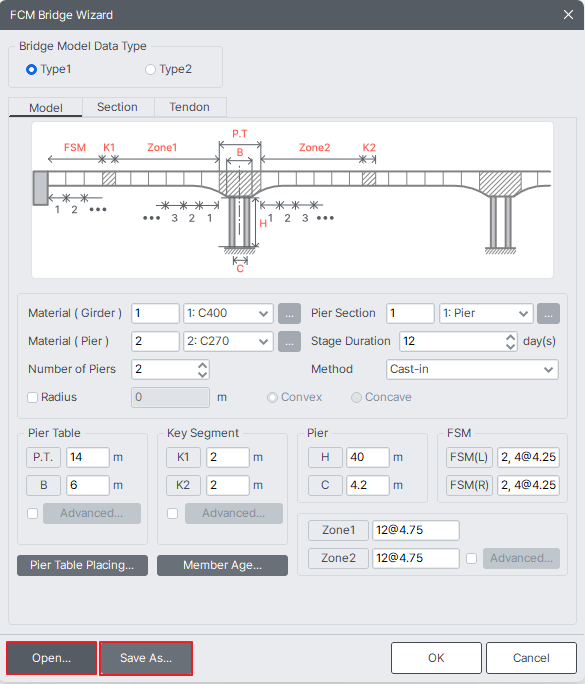Close the FCM Bridge Wizard dialog
Image resolution: width=585 pixels, height=684 pixels.
568,15
